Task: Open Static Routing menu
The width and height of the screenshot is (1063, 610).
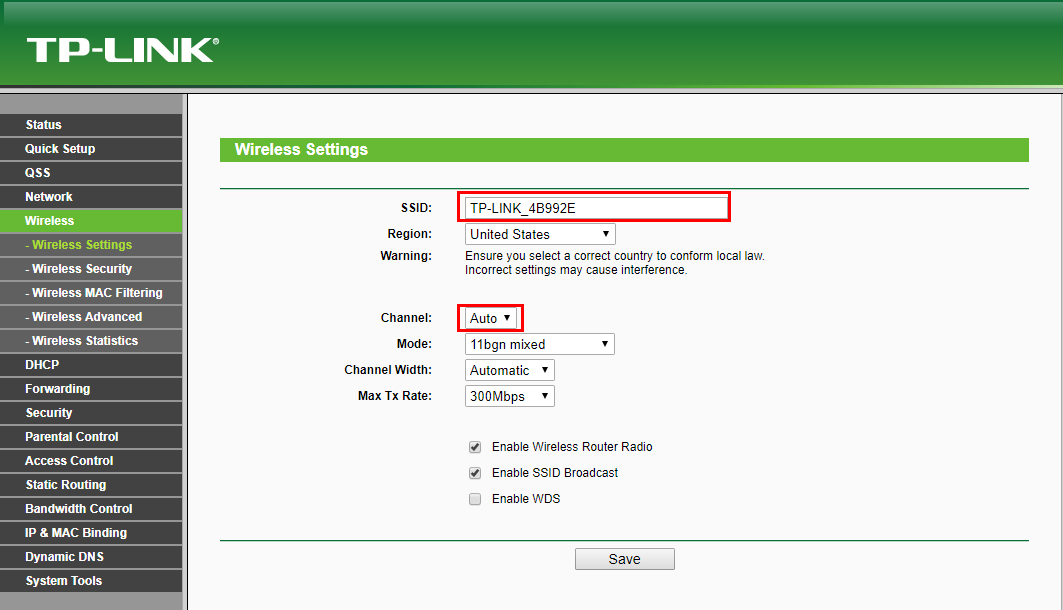Action: [91, 485]
